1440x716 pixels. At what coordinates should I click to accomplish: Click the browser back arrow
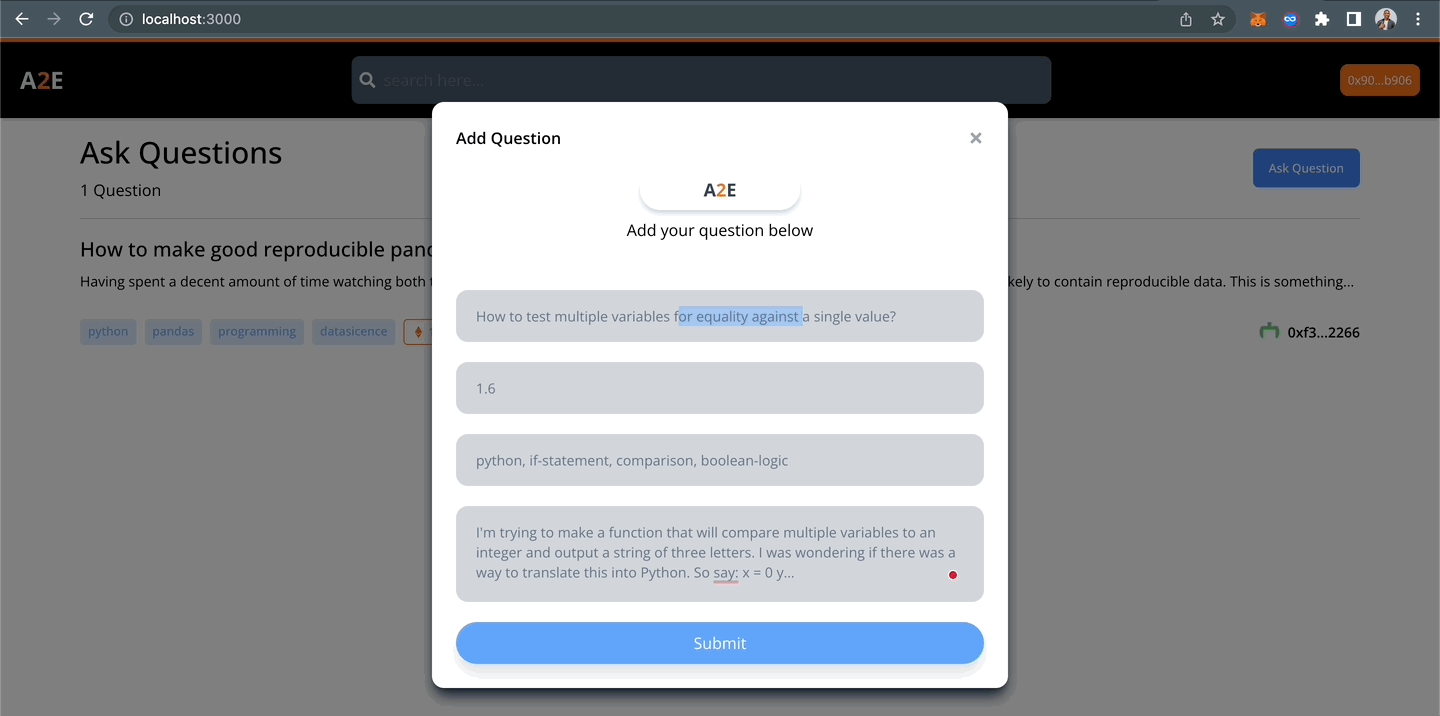22,19
